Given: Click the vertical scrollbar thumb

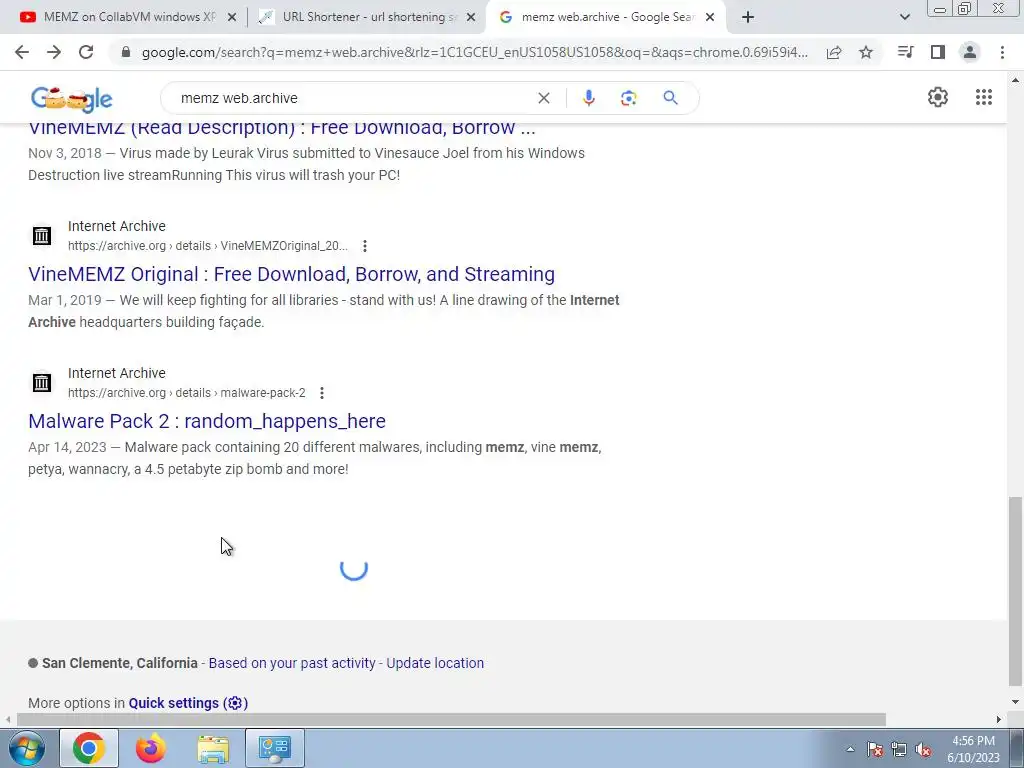Looking at the screenshot, I should (x=1015, y=592).
